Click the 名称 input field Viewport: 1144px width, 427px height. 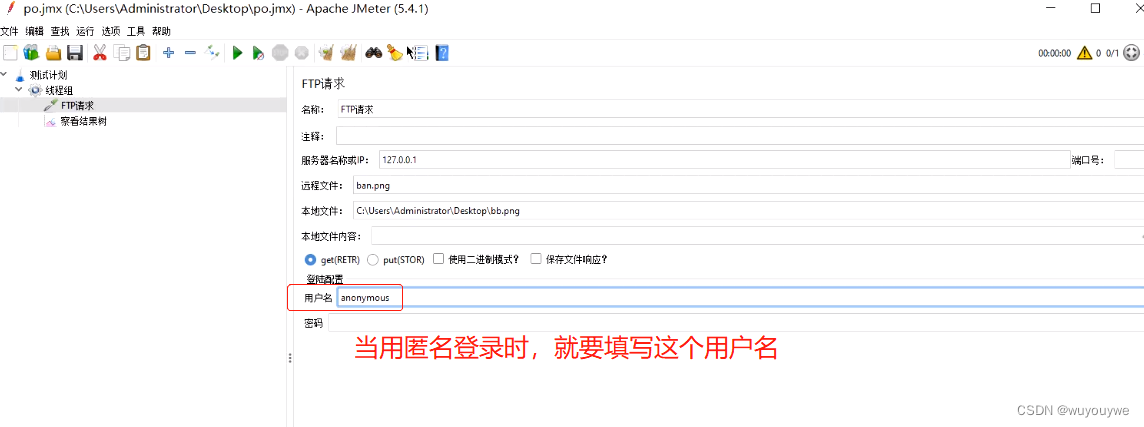click(740, 109)
